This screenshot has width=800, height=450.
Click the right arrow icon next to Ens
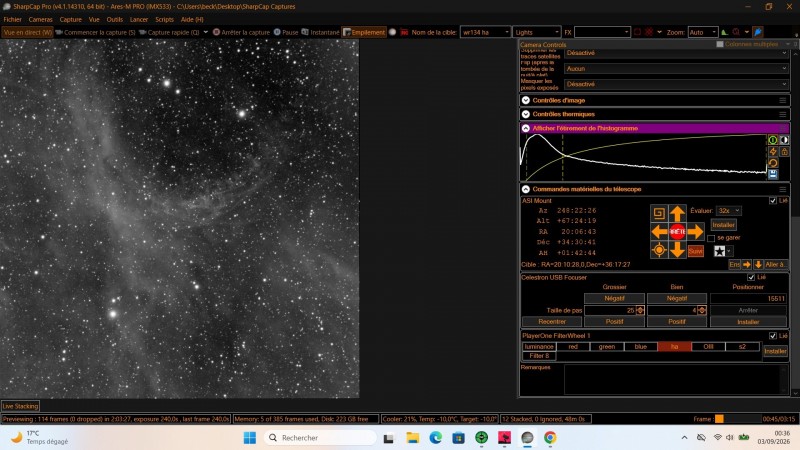(747, 264)
